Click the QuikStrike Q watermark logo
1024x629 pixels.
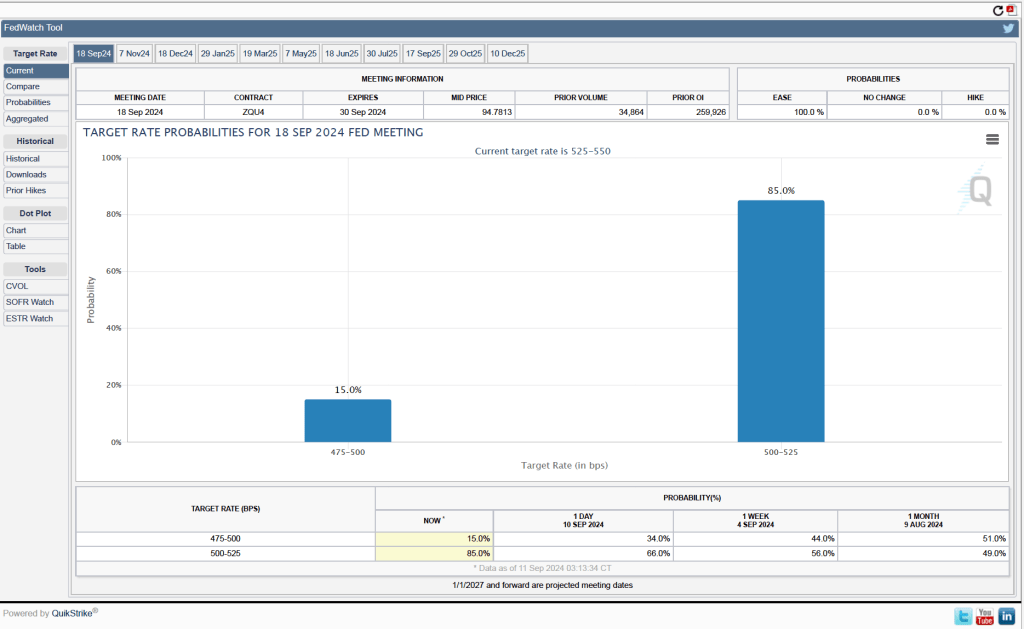pos(978,190)
